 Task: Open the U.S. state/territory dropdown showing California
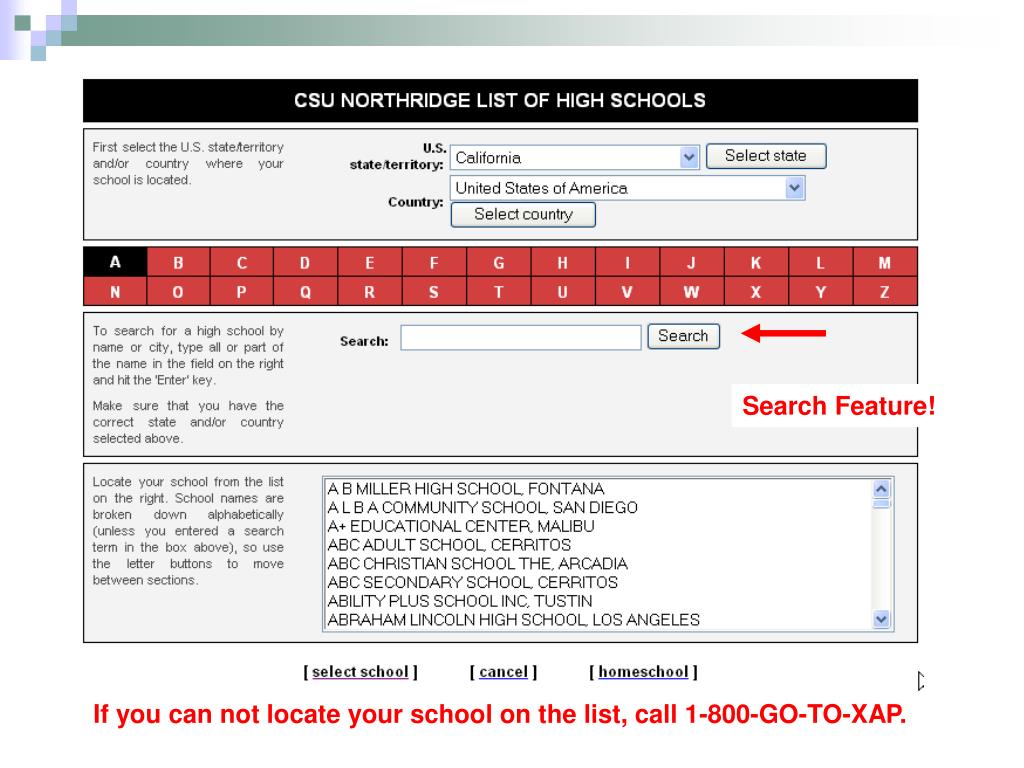[x=575, y=157]
